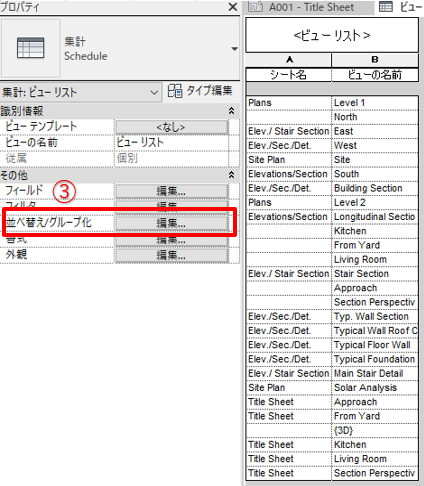This screenshot has width=424, height=486.
Task: Click the ビュー テンプレート <なし> button
Action: pyautogui.click(x=172, y=127)
